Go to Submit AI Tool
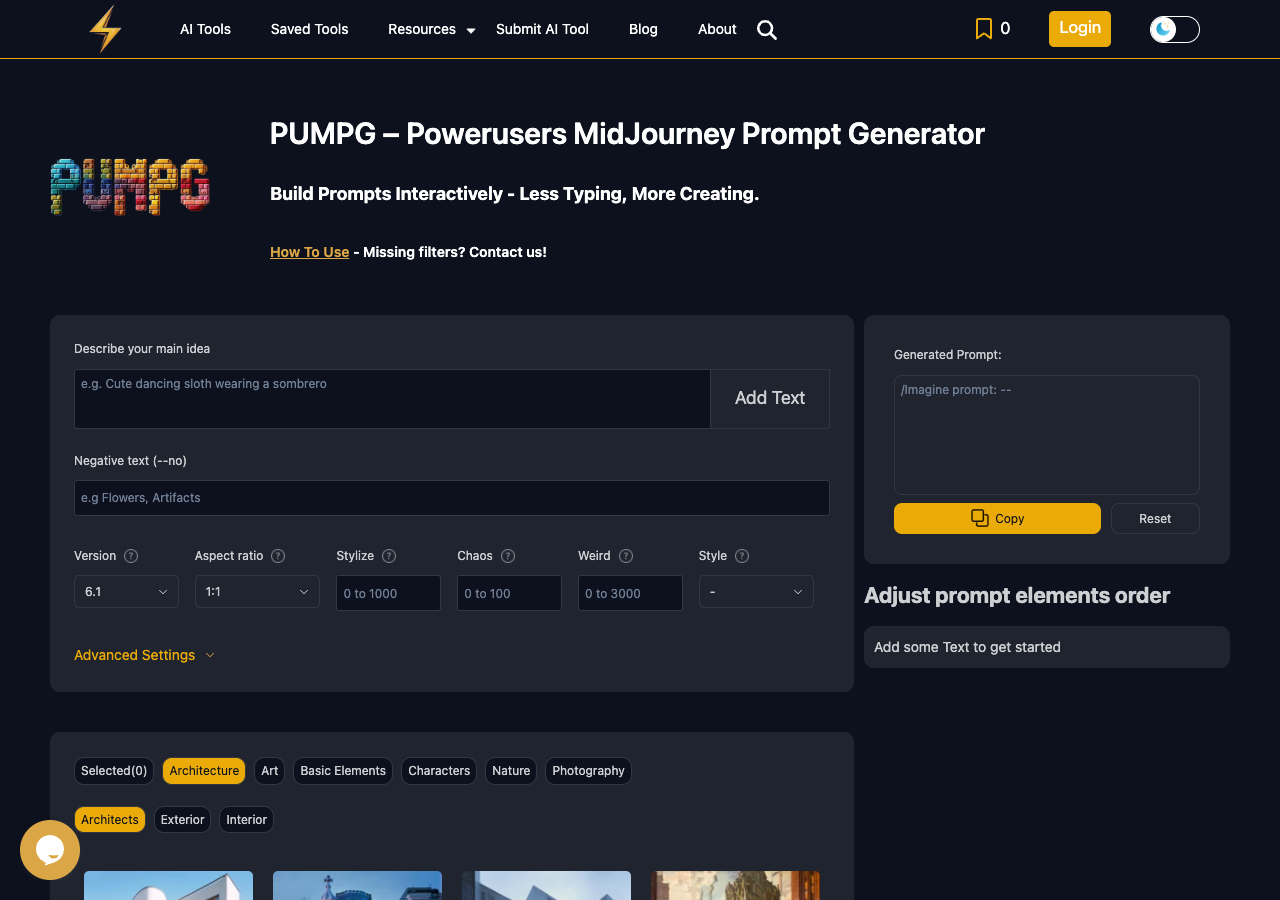Viewport: 1280px width, 900px height. 542,29
